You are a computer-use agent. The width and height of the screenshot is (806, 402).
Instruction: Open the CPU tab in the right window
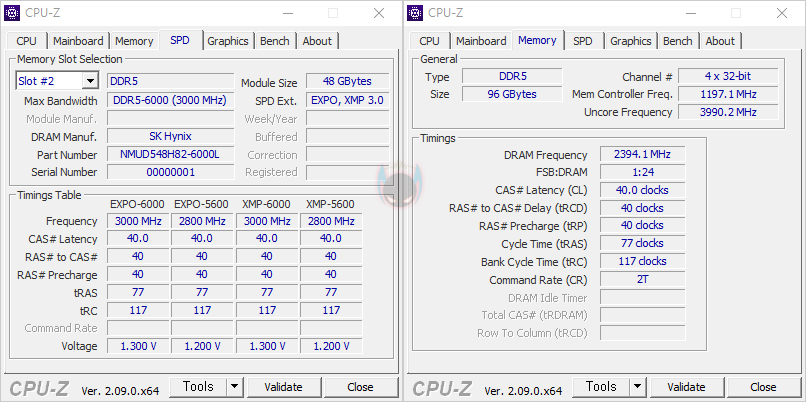429,41
